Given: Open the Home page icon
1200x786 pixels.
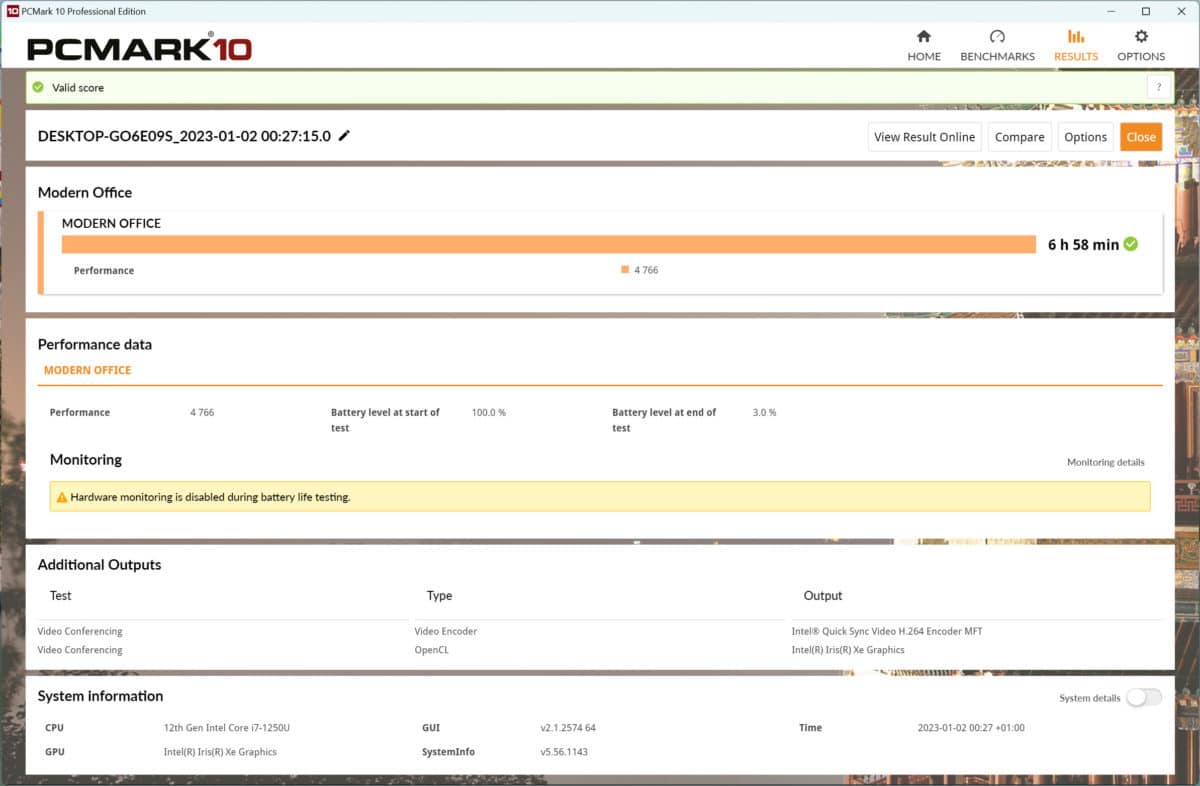Looking at the screenshot, I should (x=924, y=36).
